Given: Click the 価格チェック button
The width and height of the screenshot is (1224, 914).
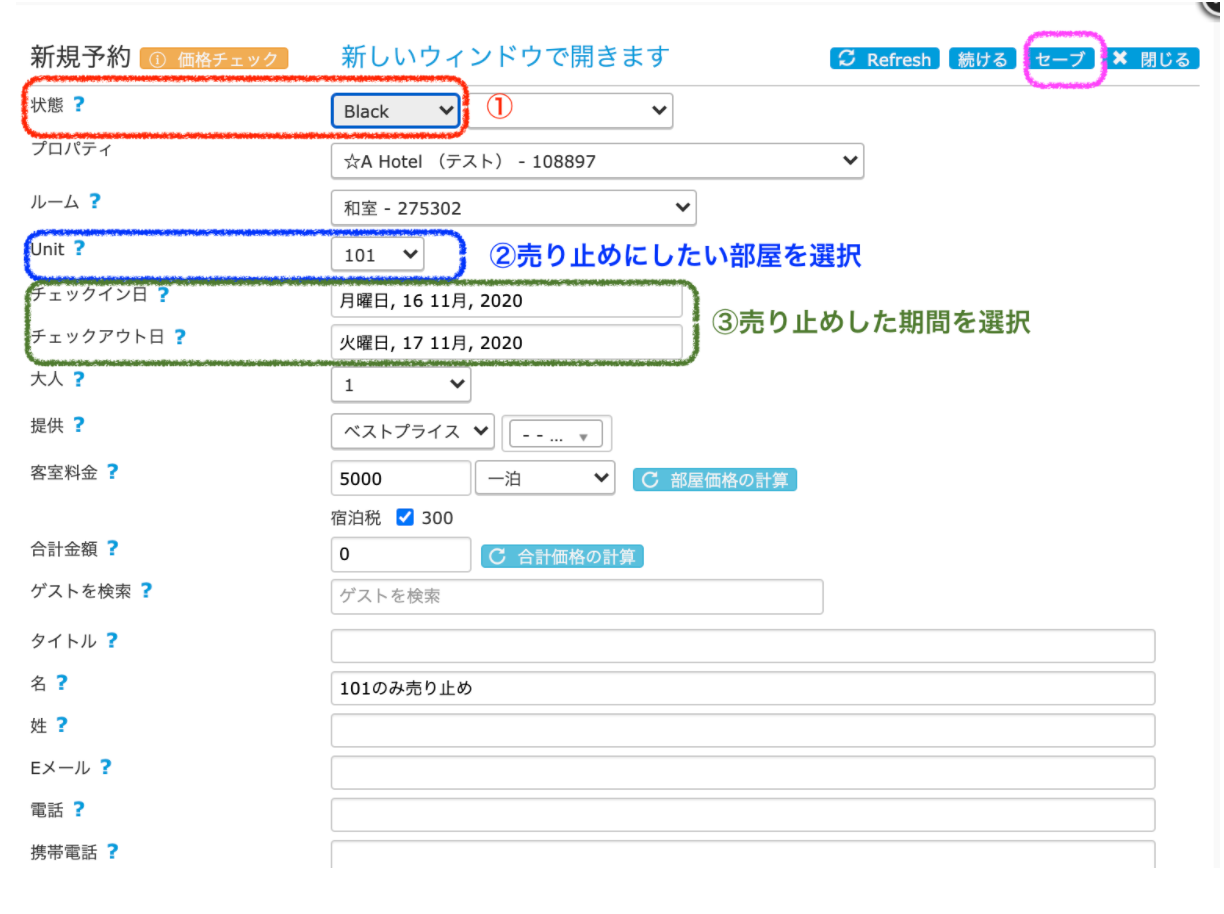Looking at the screenshot, I should 214,59.
